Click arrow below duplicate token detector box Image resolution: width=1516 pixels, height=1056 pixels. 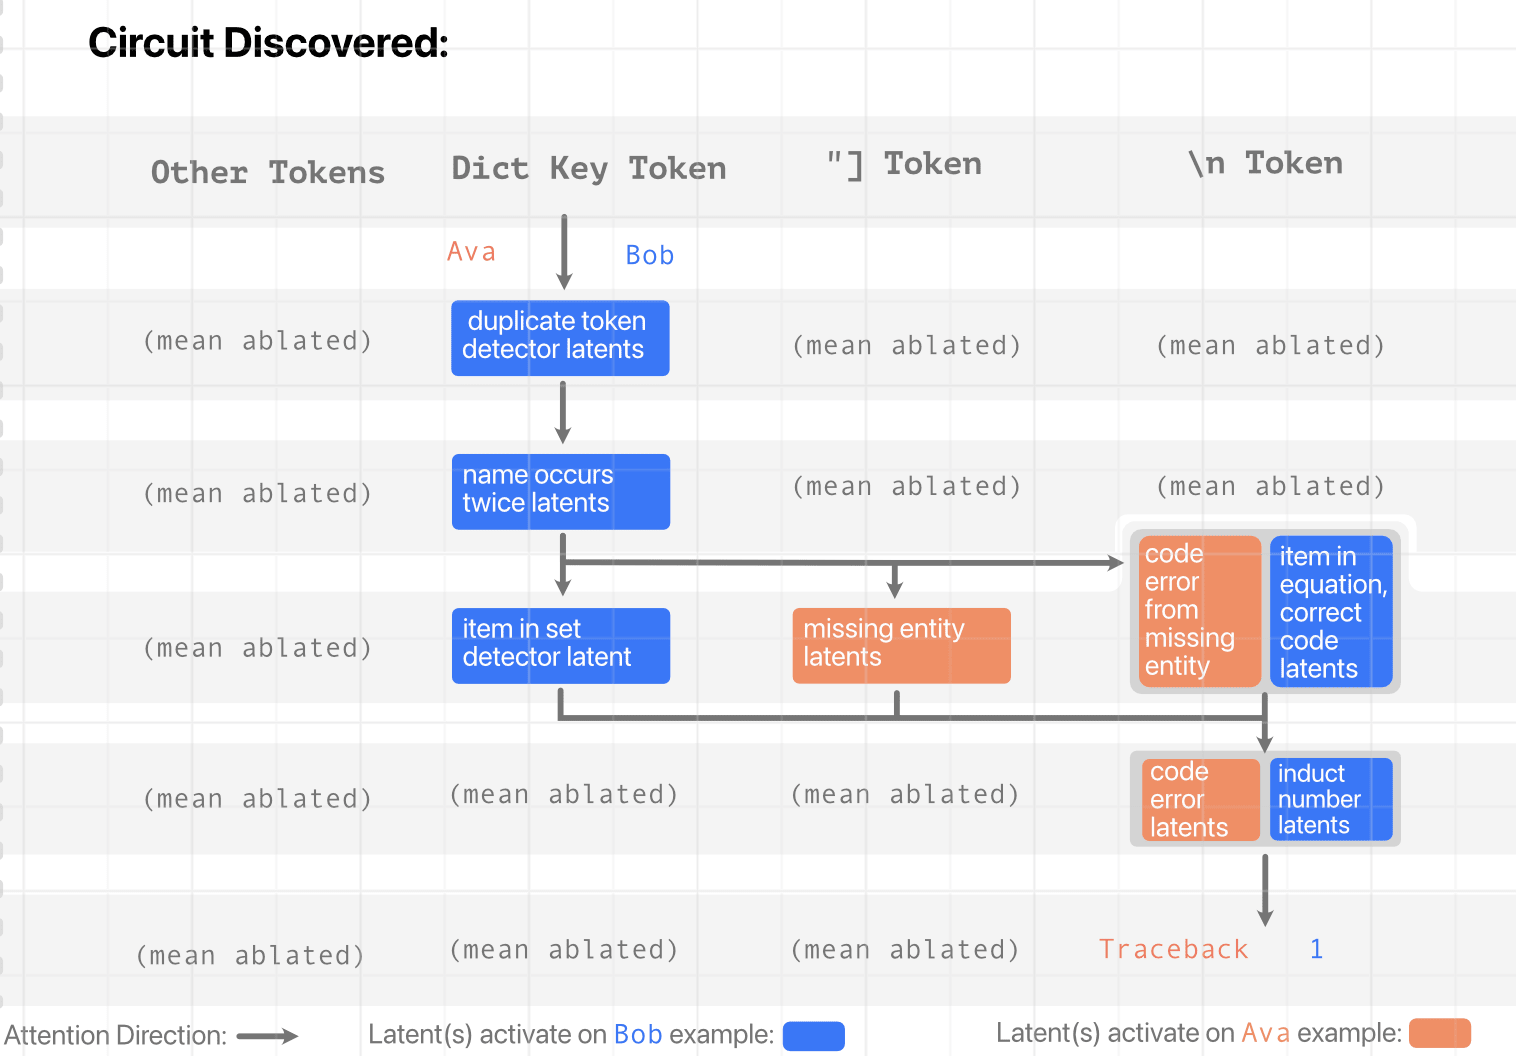[563, 412]
